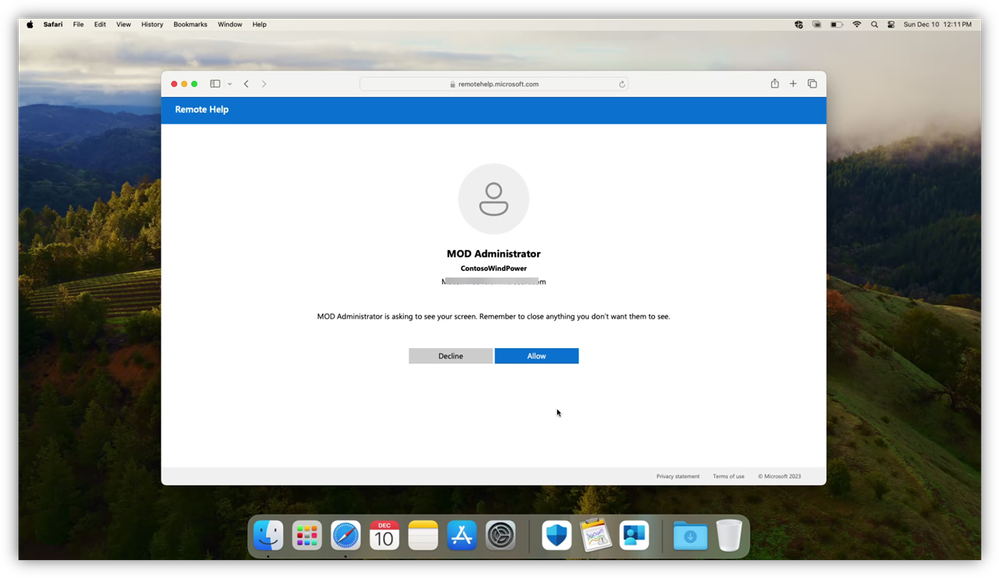Open Spotlight search magnifier icon
Screen dimensions: 999x578
874,25
